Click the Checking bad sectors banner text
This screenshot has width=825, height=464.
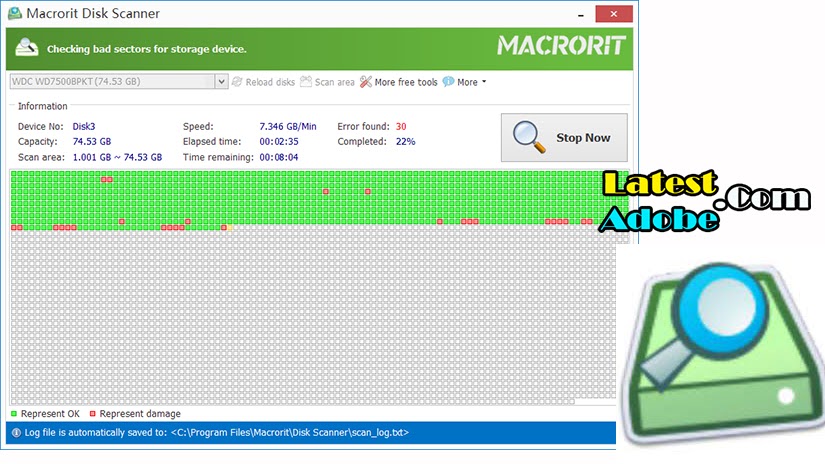(147, 49)
